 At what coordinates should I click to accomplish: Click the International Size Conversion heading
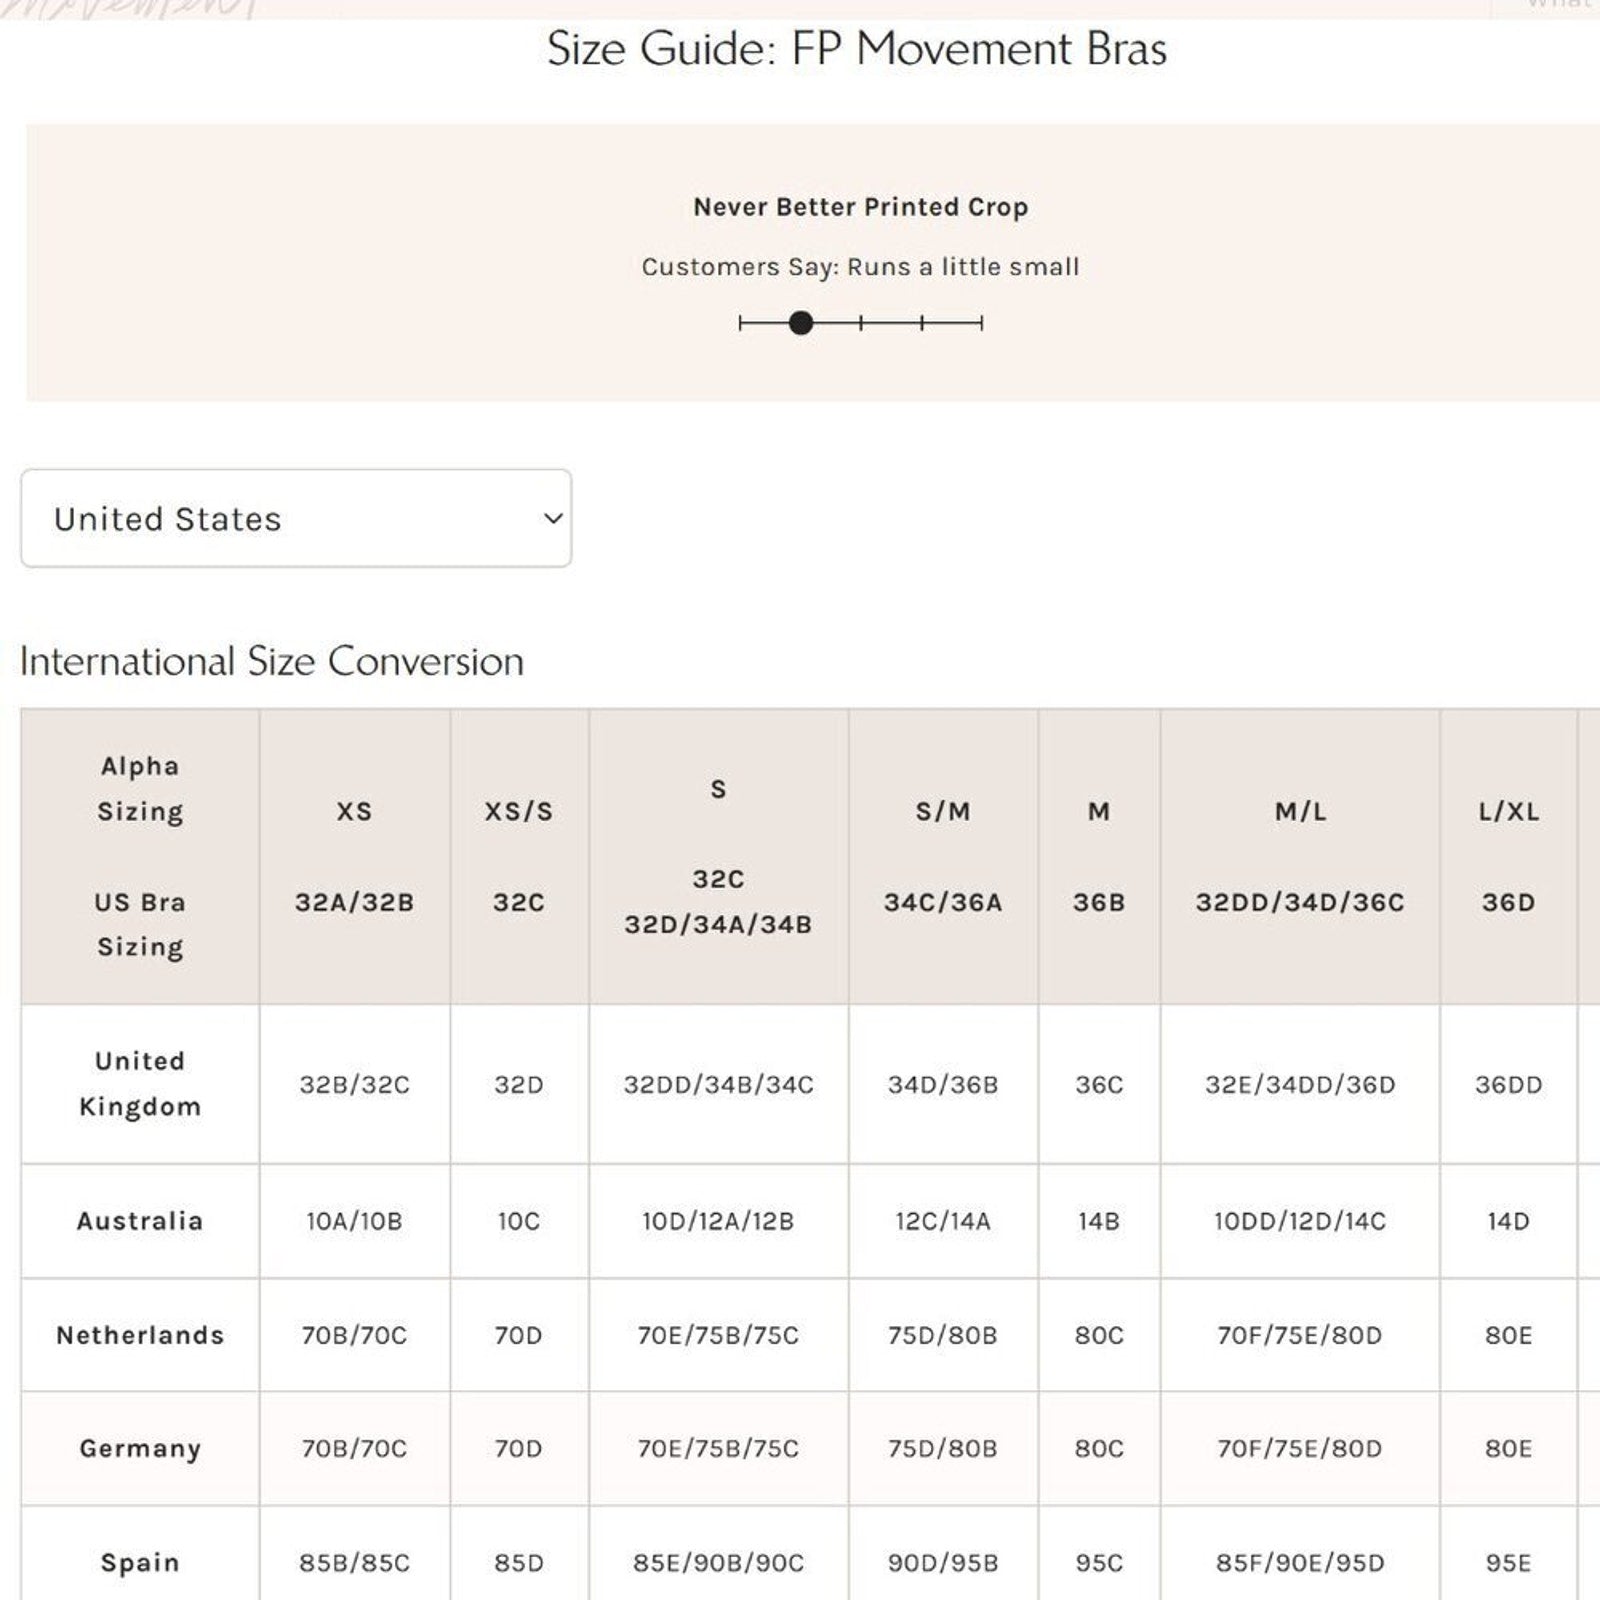(x=272, y=661)
